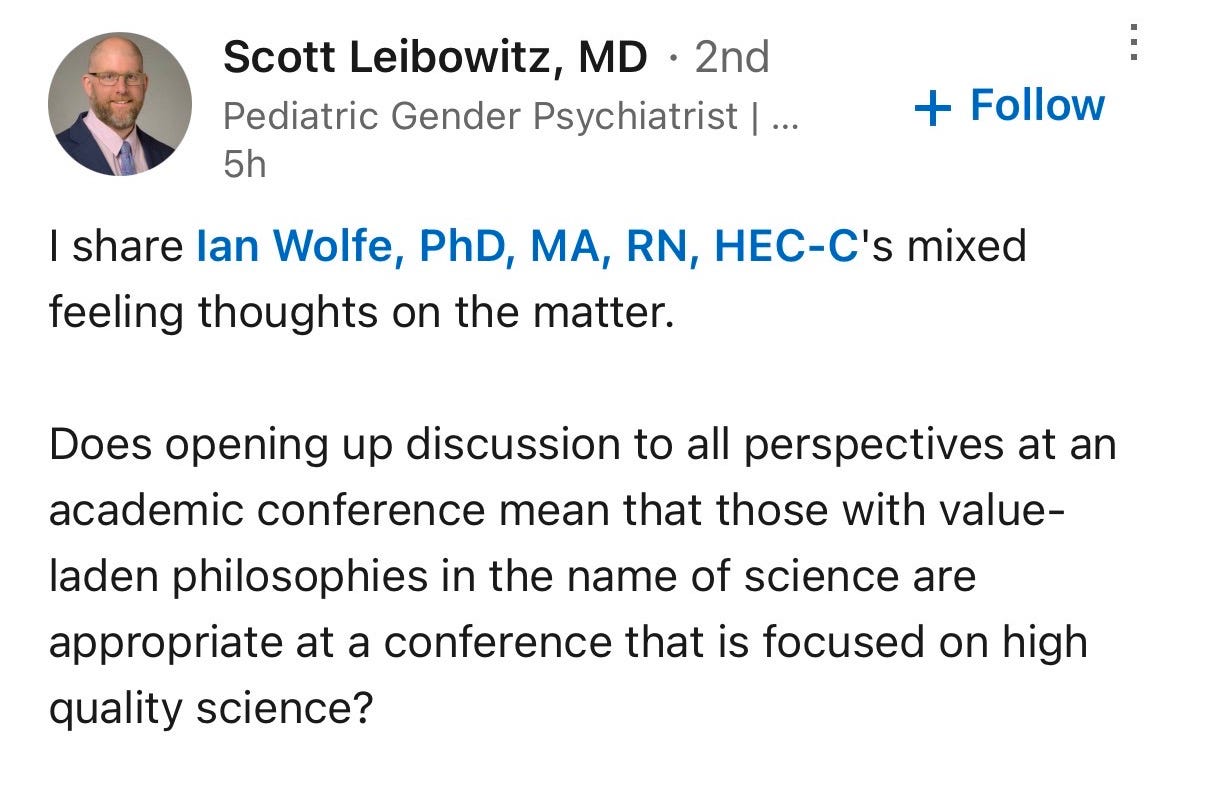Click the "I share" text before mention
Screen dimensions: 1206x794
[118, 246]
